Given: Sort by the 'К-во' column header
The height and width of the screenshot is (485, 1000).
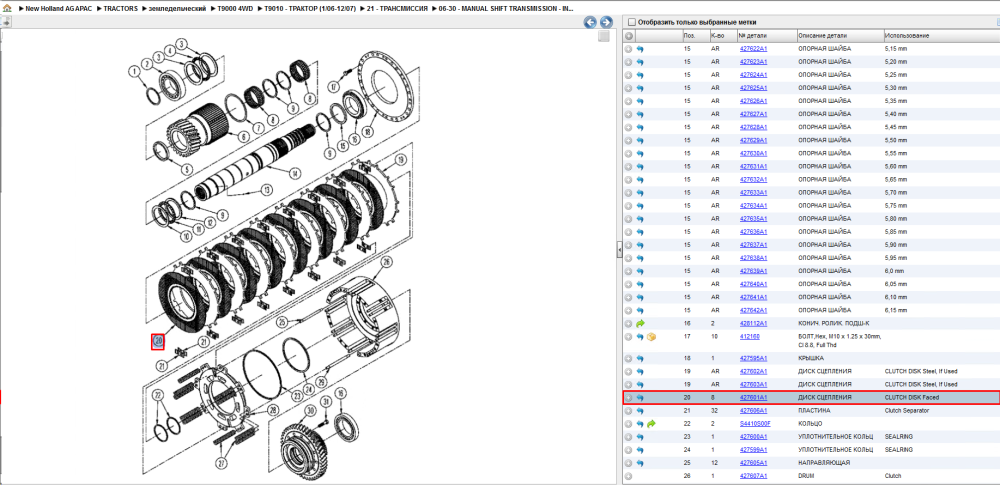Looking at the screenshot, I should tap(723, 36).
